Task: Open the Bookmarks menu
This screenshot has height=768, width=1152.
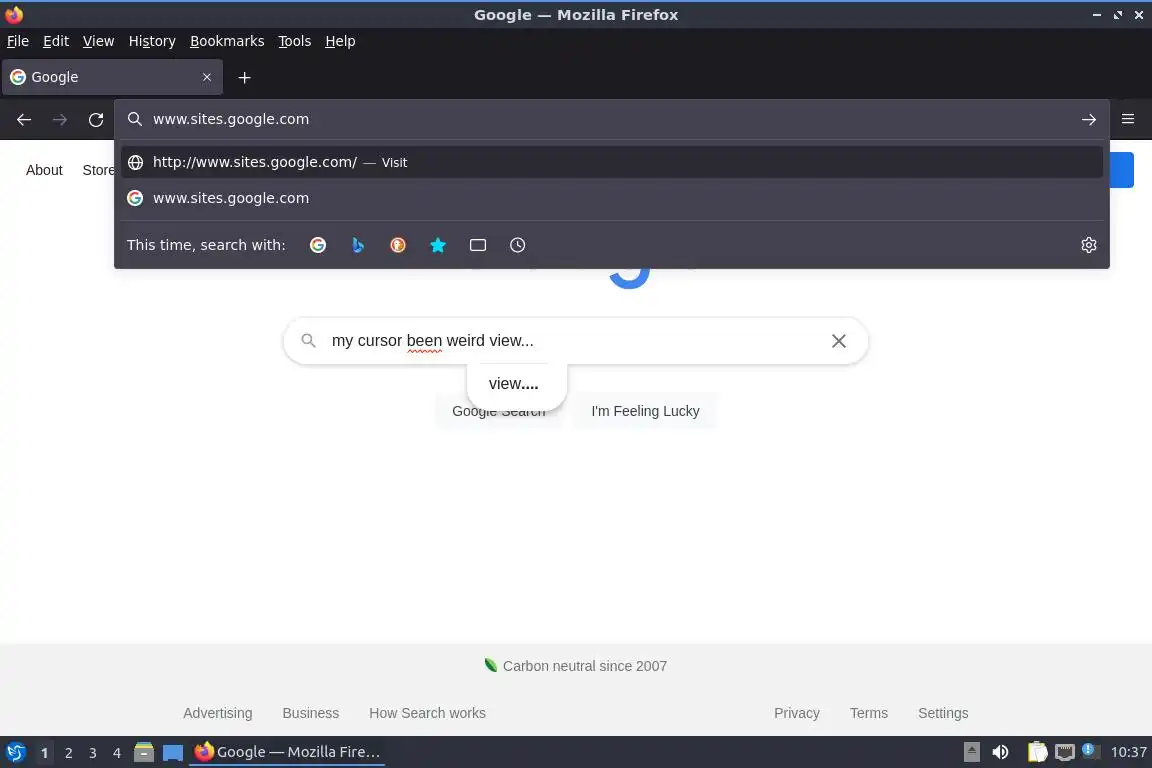Action: [227, 41]
